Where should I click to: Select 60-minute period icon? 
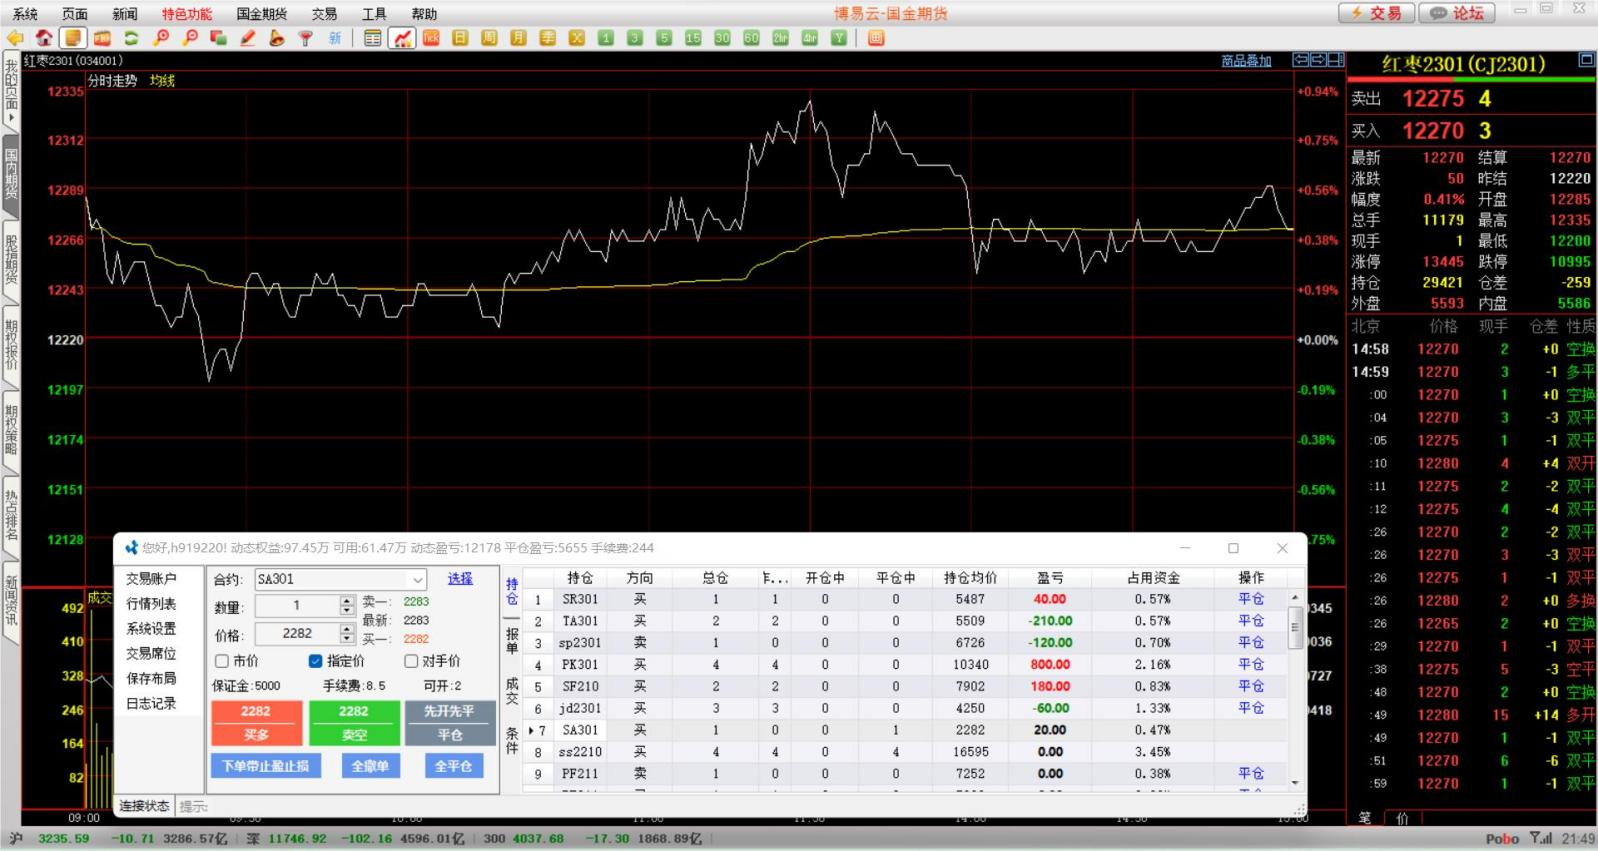[x=751, y=38]
